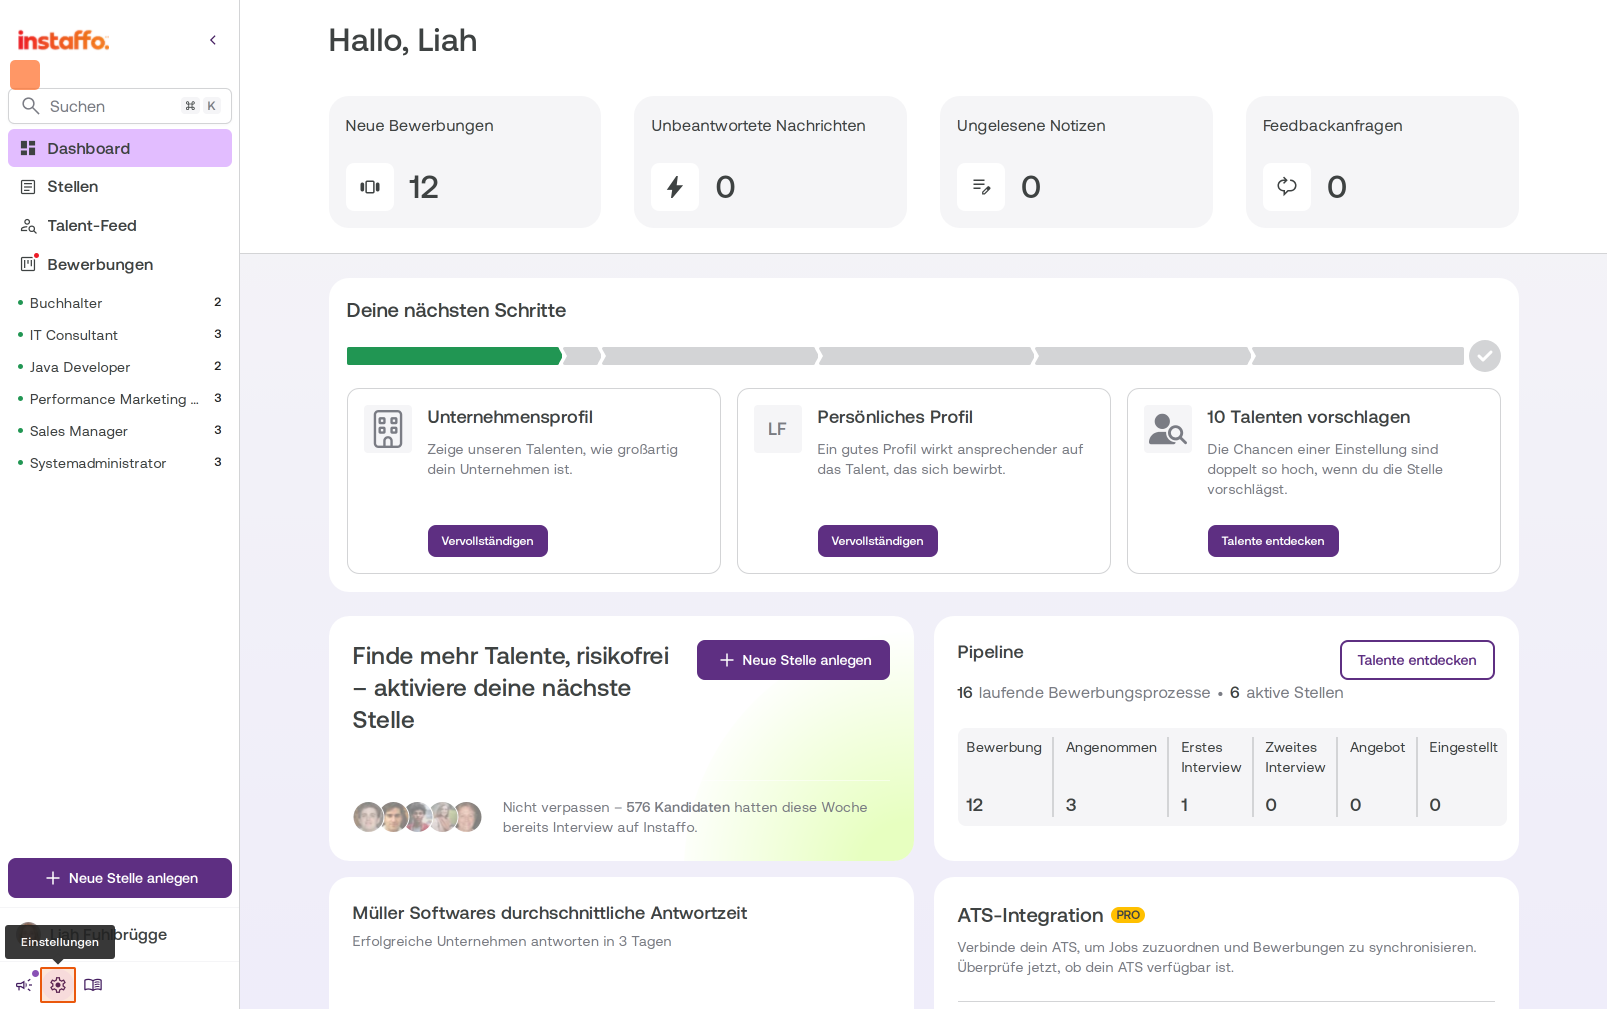
Task: Click Vervollständigen under Persönliches Profil
Action: [x=878, y=541]
